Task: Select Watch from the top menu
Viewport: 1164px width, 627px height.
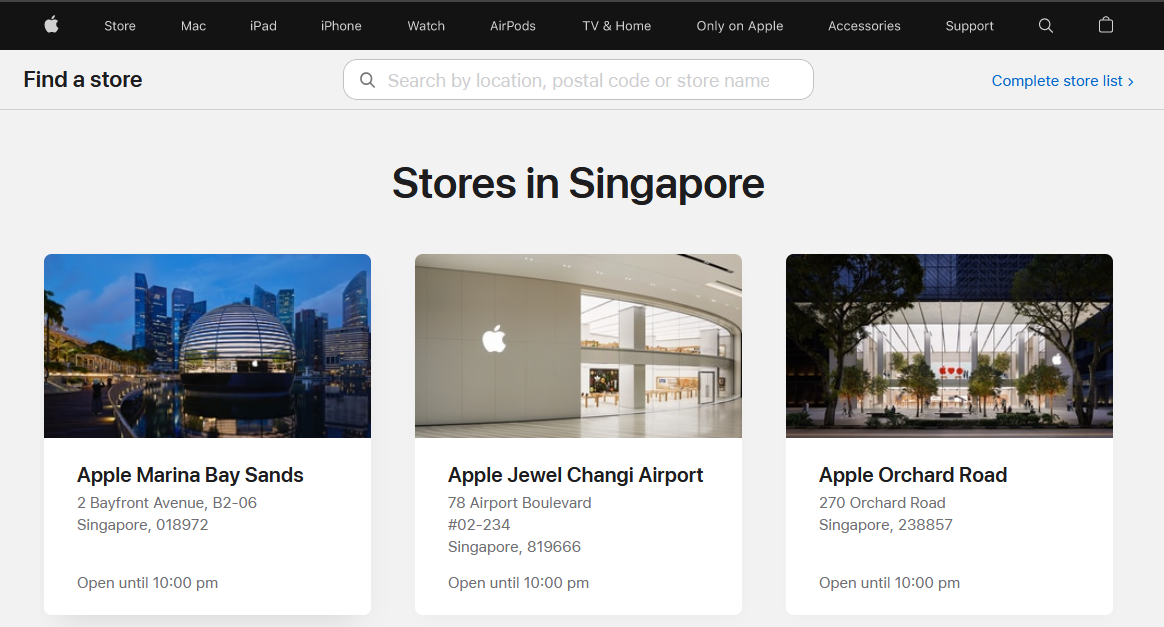Action: [x=426, y=26]
